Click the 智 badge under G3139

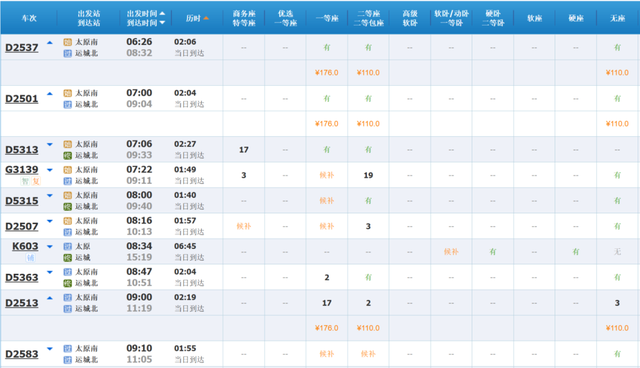[25, 181]
